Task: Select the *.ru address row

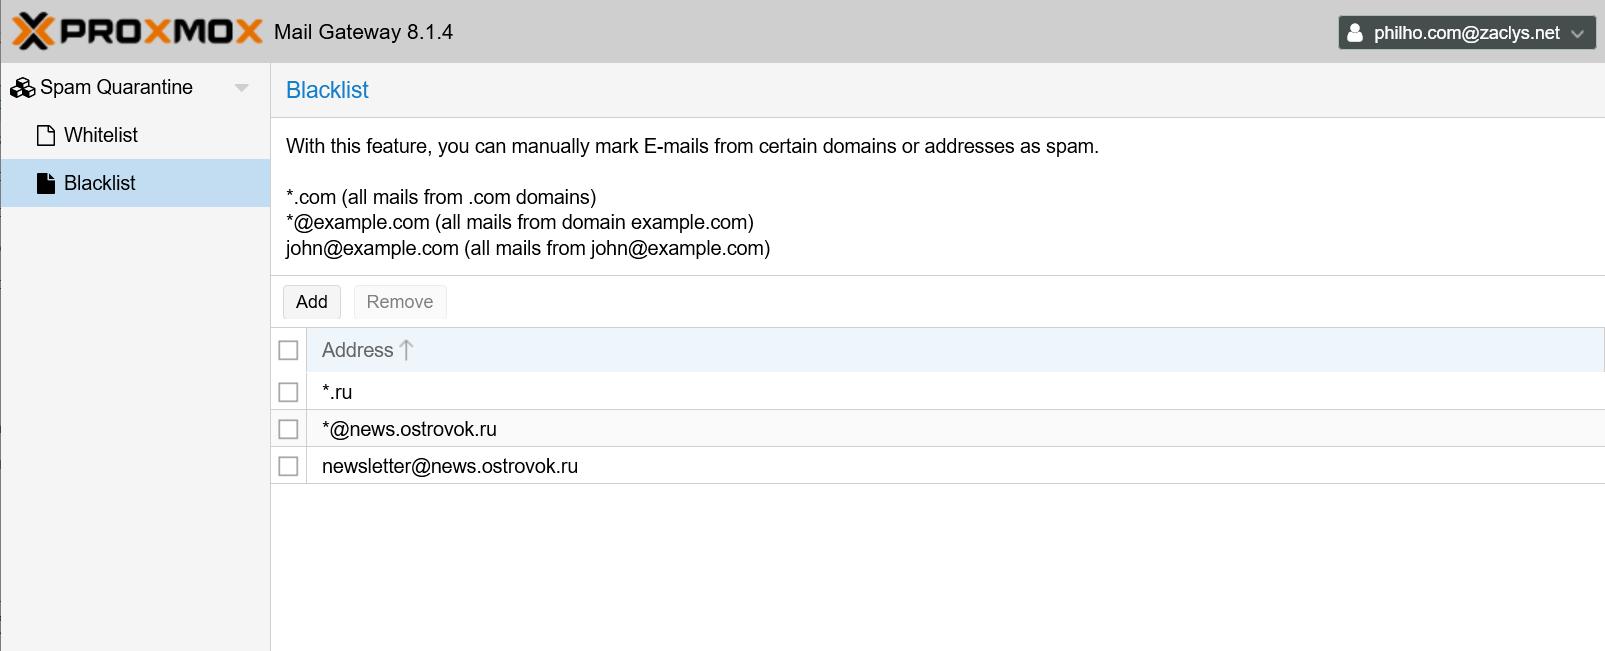Action: point(337,392)
